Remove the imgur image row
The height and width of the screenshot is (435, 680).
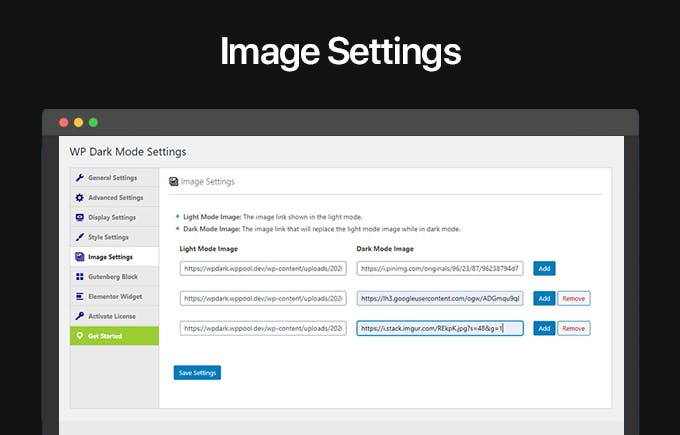point(574,328)
